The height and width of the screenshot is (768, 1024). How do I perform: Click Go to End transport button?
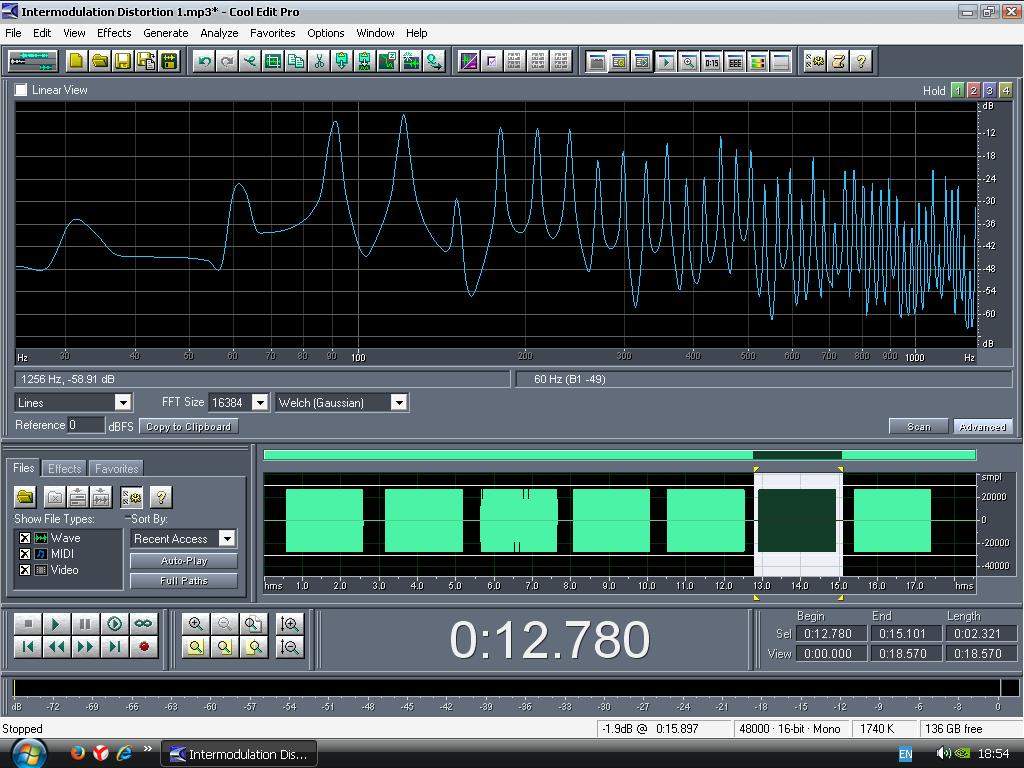click(x=114, y=647)
